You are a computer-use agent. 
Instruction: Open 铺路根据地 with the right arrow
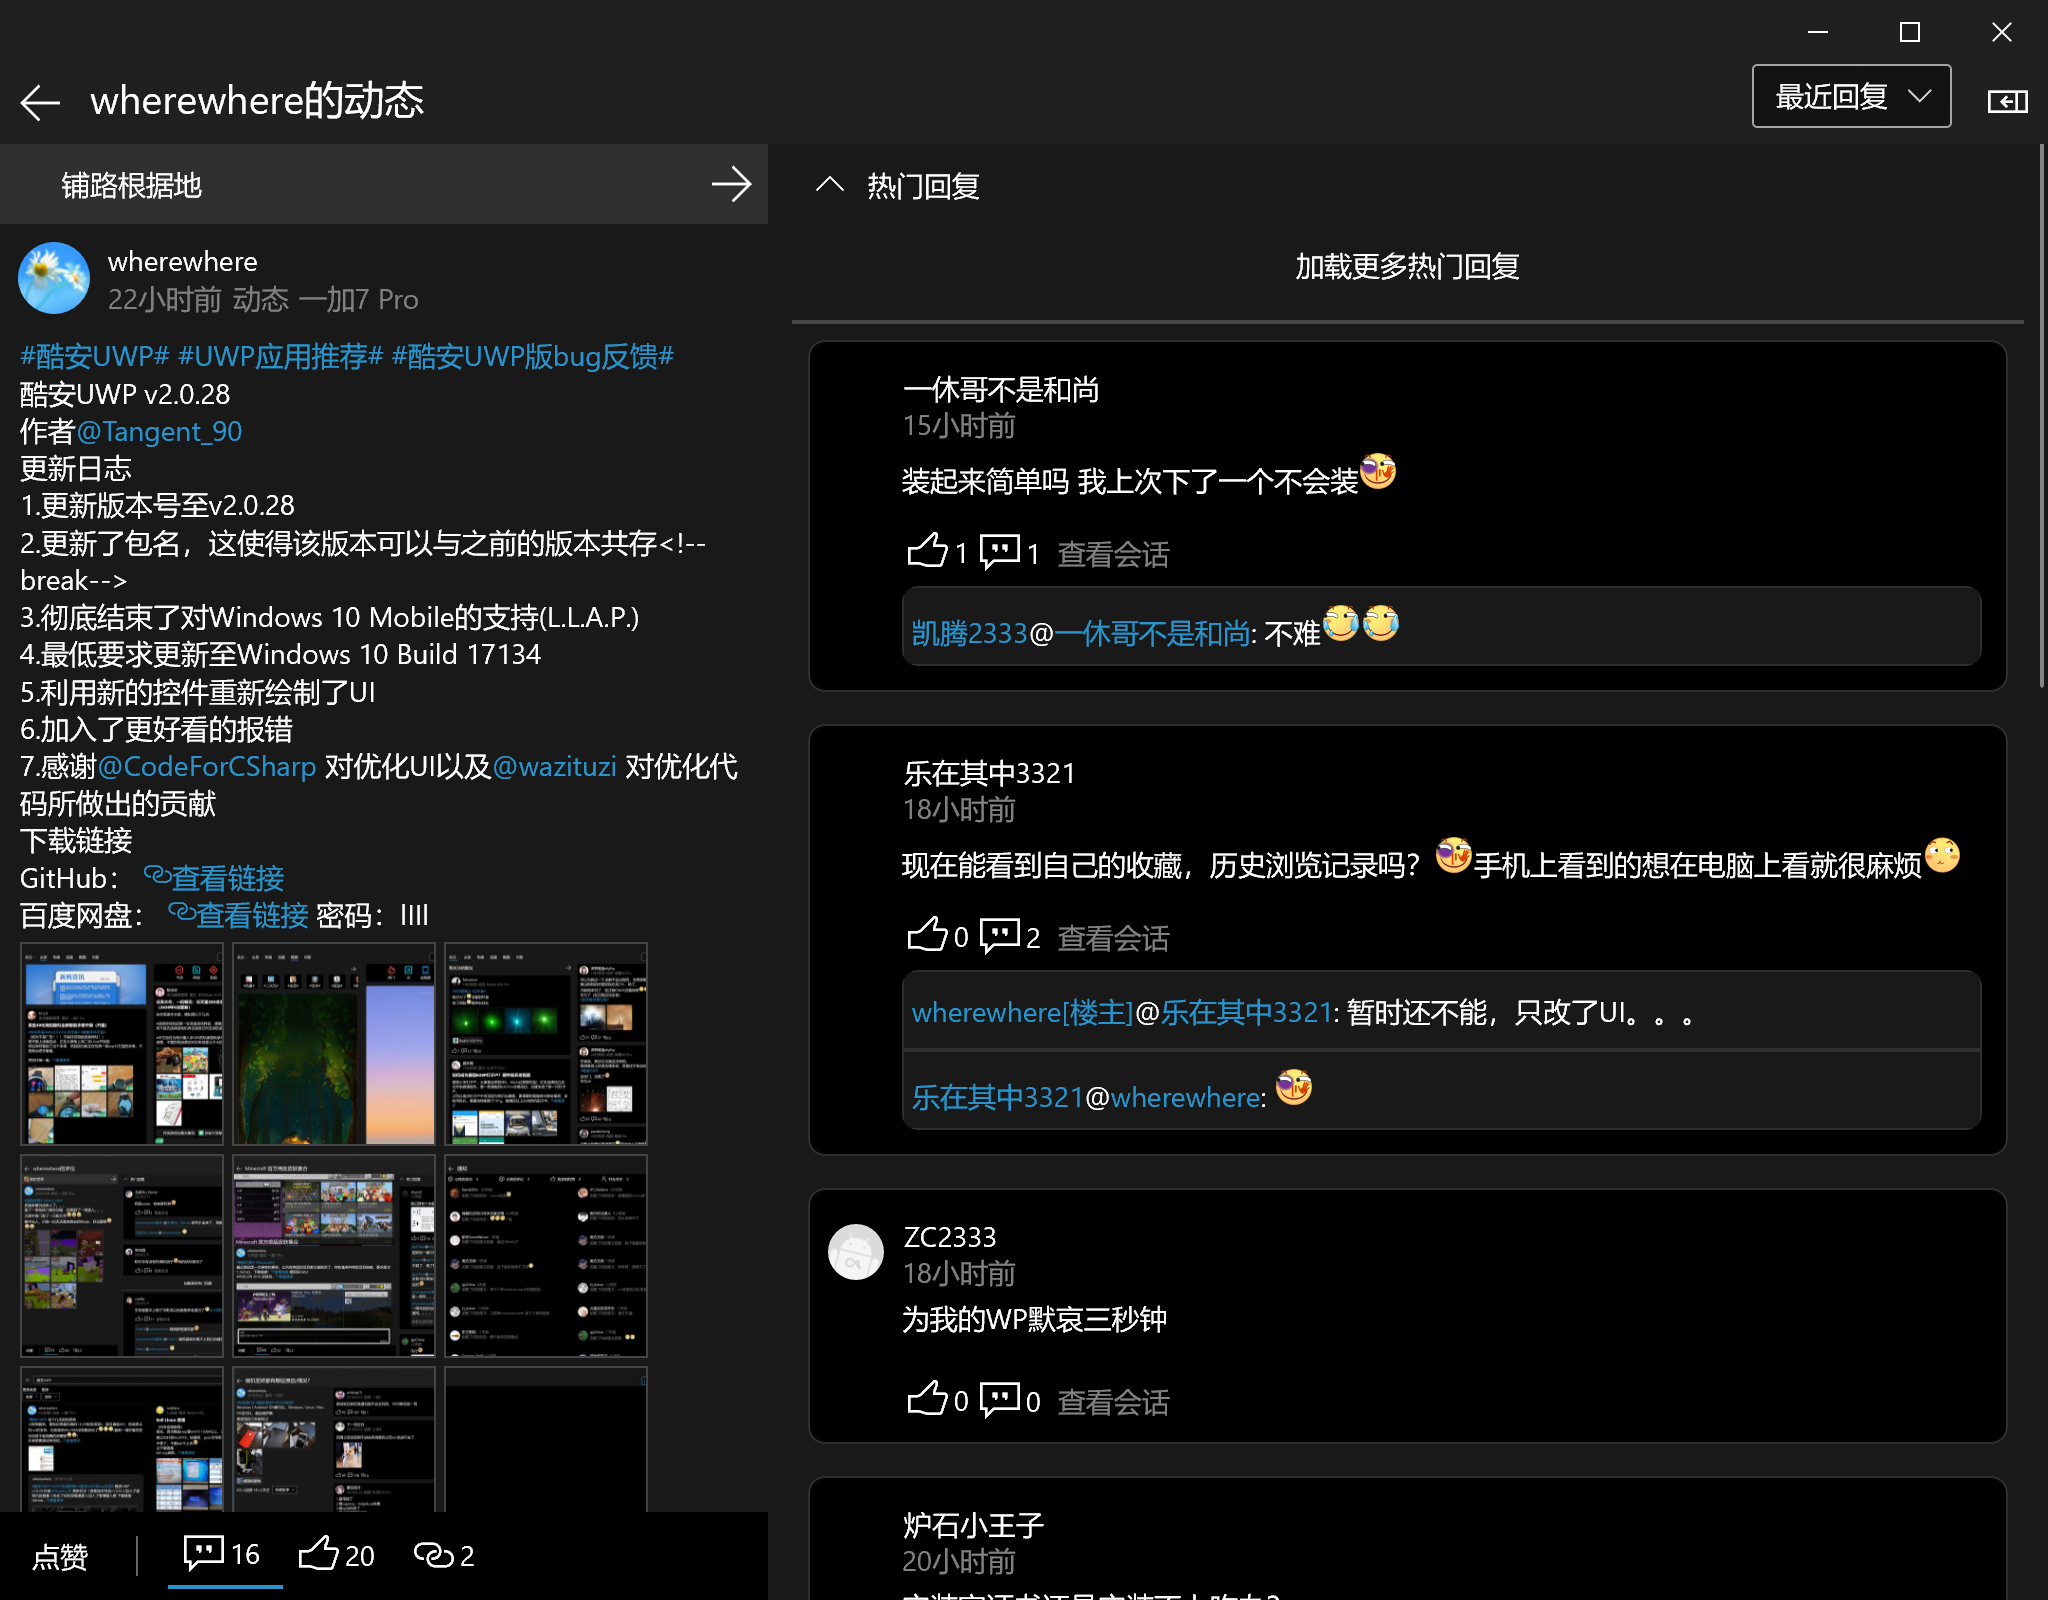[731, 184]
